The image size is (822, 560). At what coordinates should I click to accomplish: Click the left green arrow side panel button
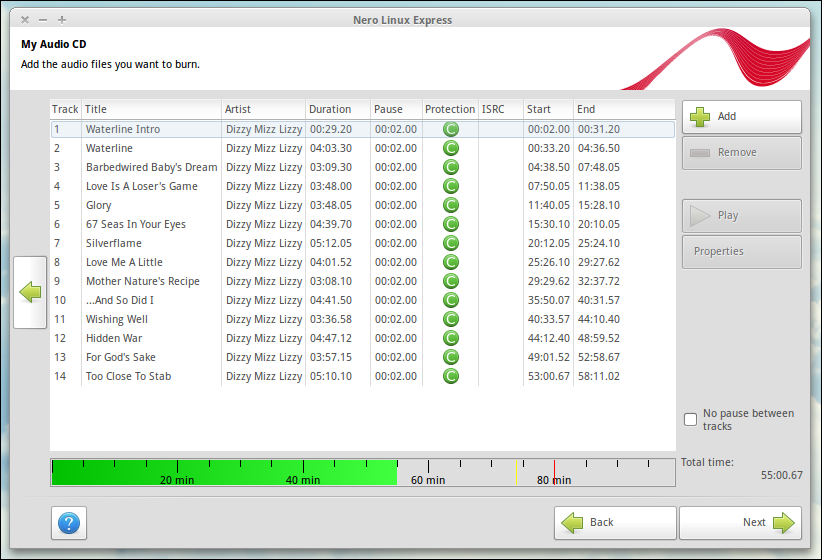pos(30,292)
